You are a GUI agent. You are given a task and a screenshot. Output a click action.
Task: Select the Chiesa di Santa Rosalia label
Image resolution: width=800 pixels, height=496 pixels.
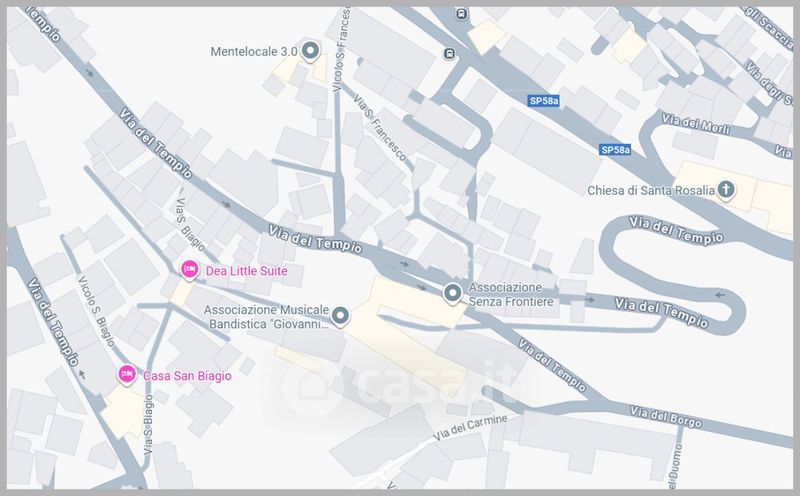pos(651,191)
